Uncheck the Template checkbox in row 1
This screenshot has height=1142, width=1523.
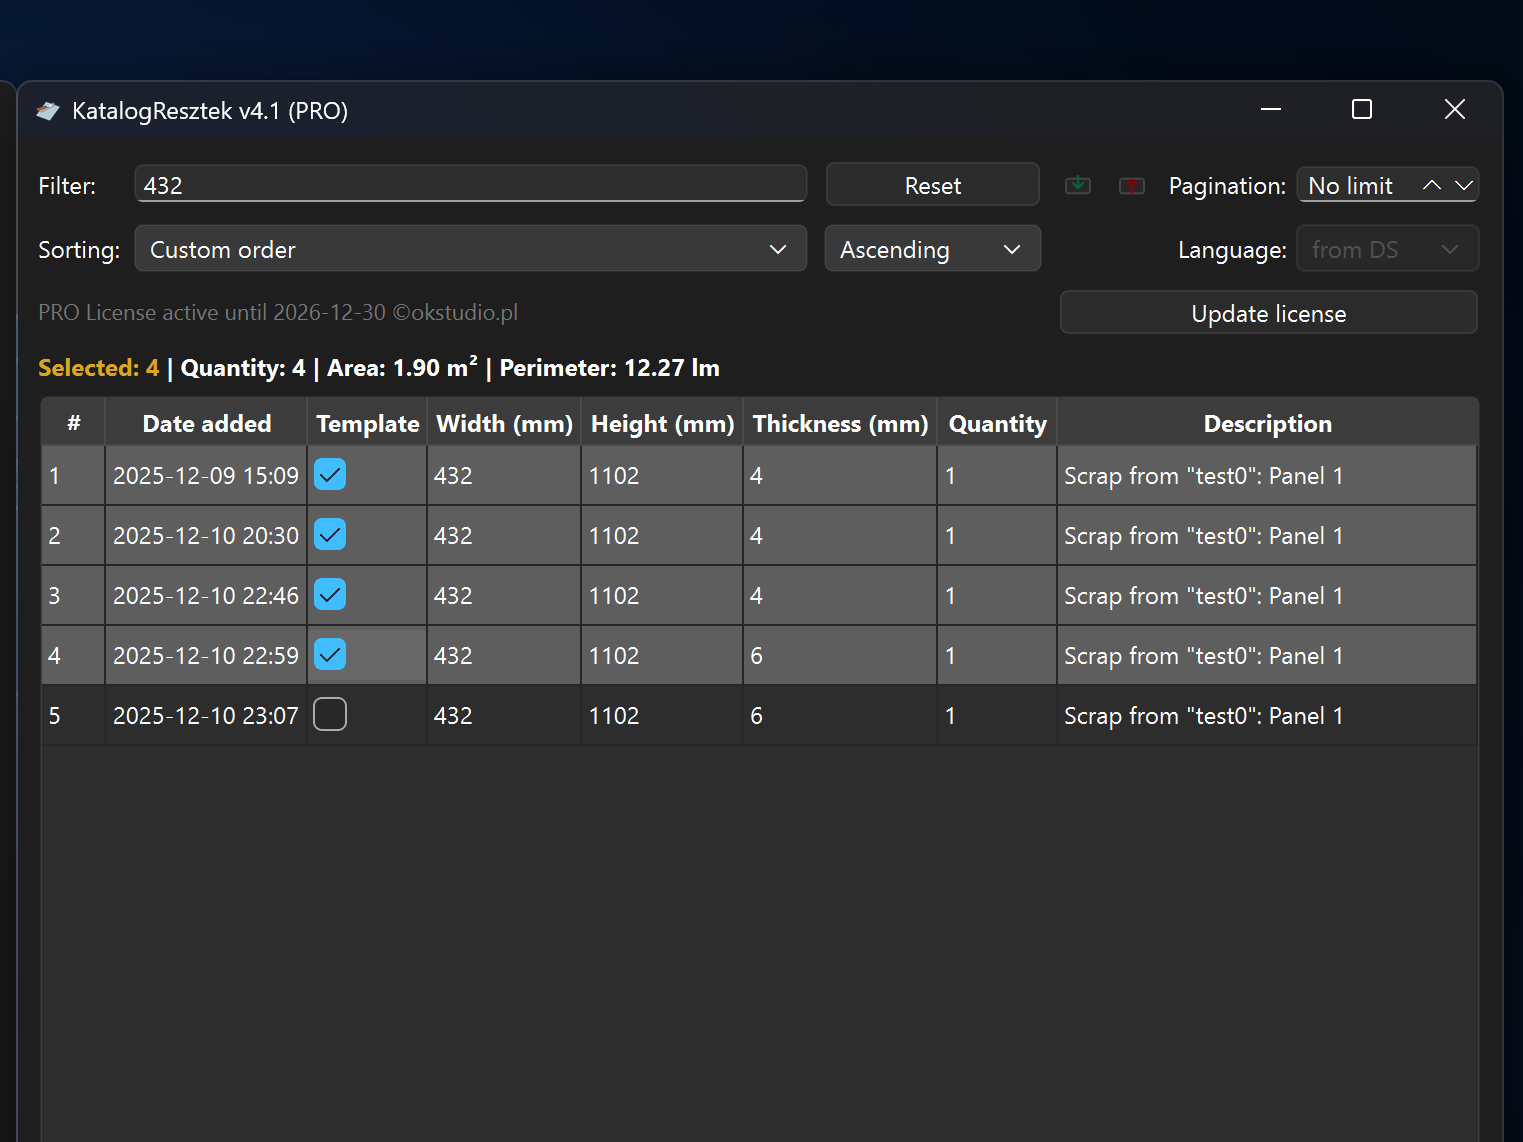330,475
